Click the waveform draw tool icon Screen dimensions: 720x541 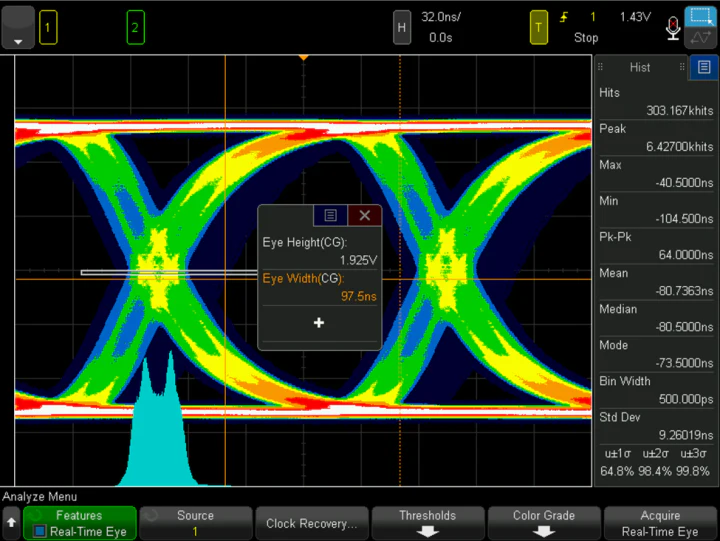point(701,38)
